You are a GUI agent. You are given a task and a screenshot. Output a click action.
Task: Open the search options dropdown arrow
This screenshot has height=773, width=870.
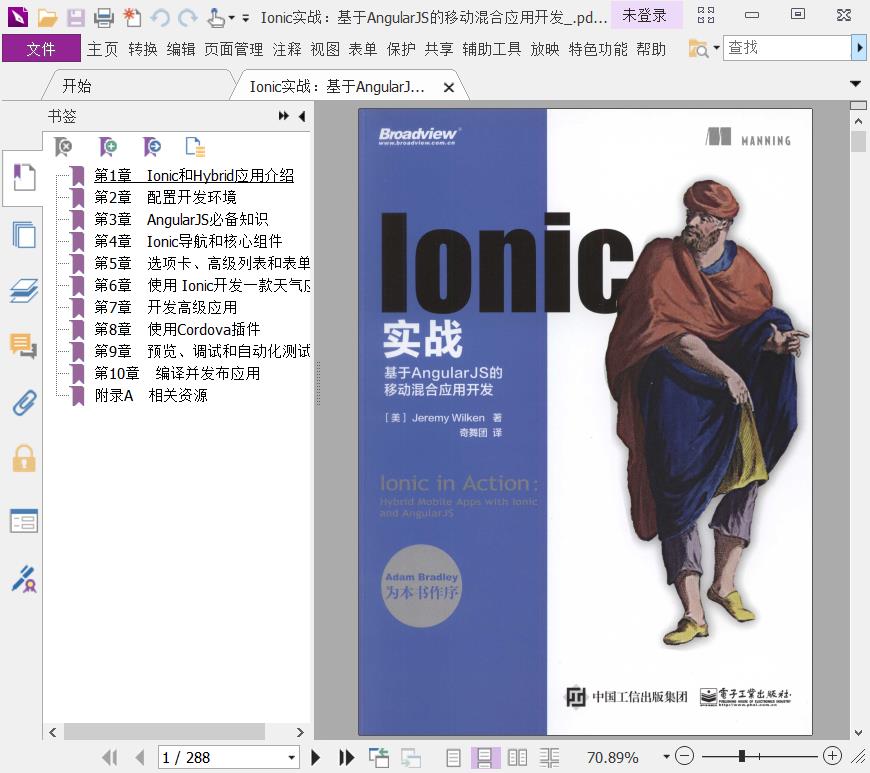coord(716,48)
